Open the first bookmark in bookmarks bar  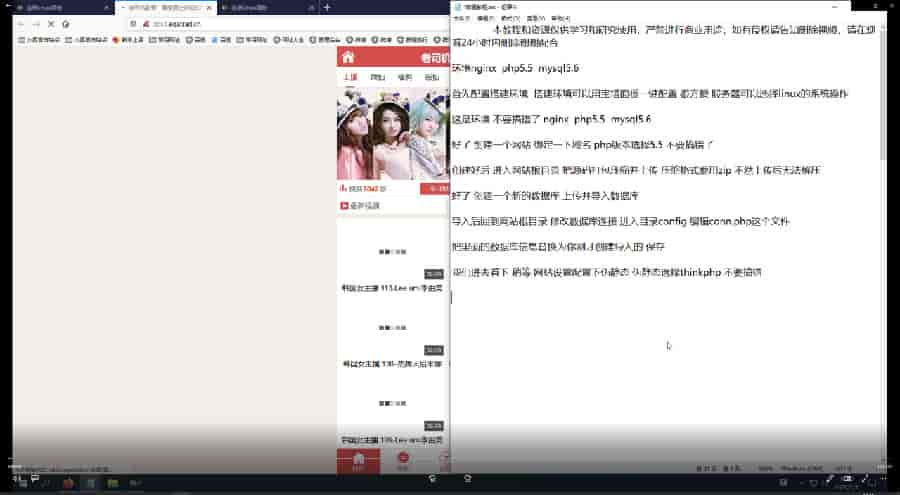[40, 40]
